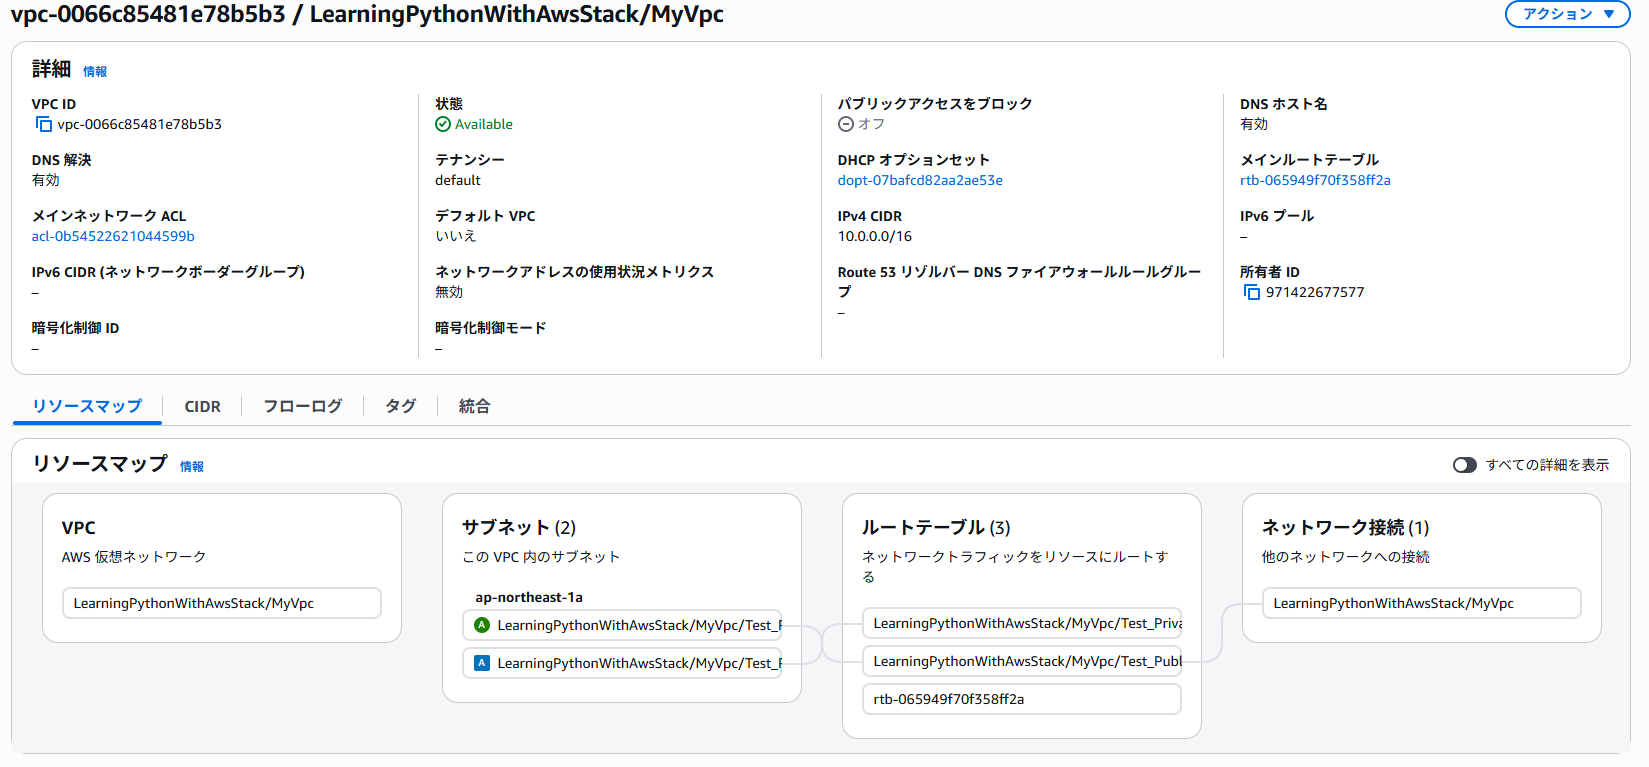Click 情報 link next to 詳細 heading
The image size is (1649, 767).
pyautogui.click(x=95, y=71)
